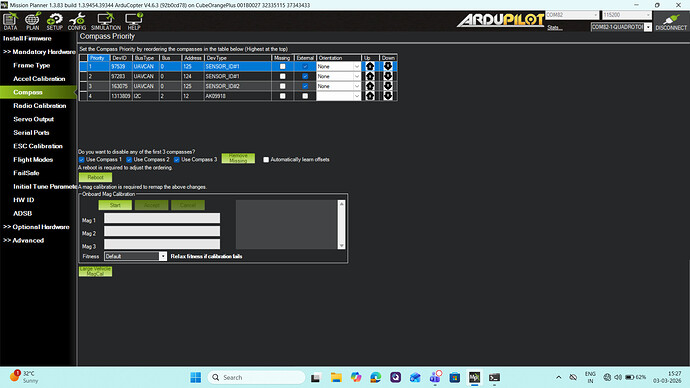690x388 pixels.
Task: Click the taskbar Search box
Action: [257, 377]
